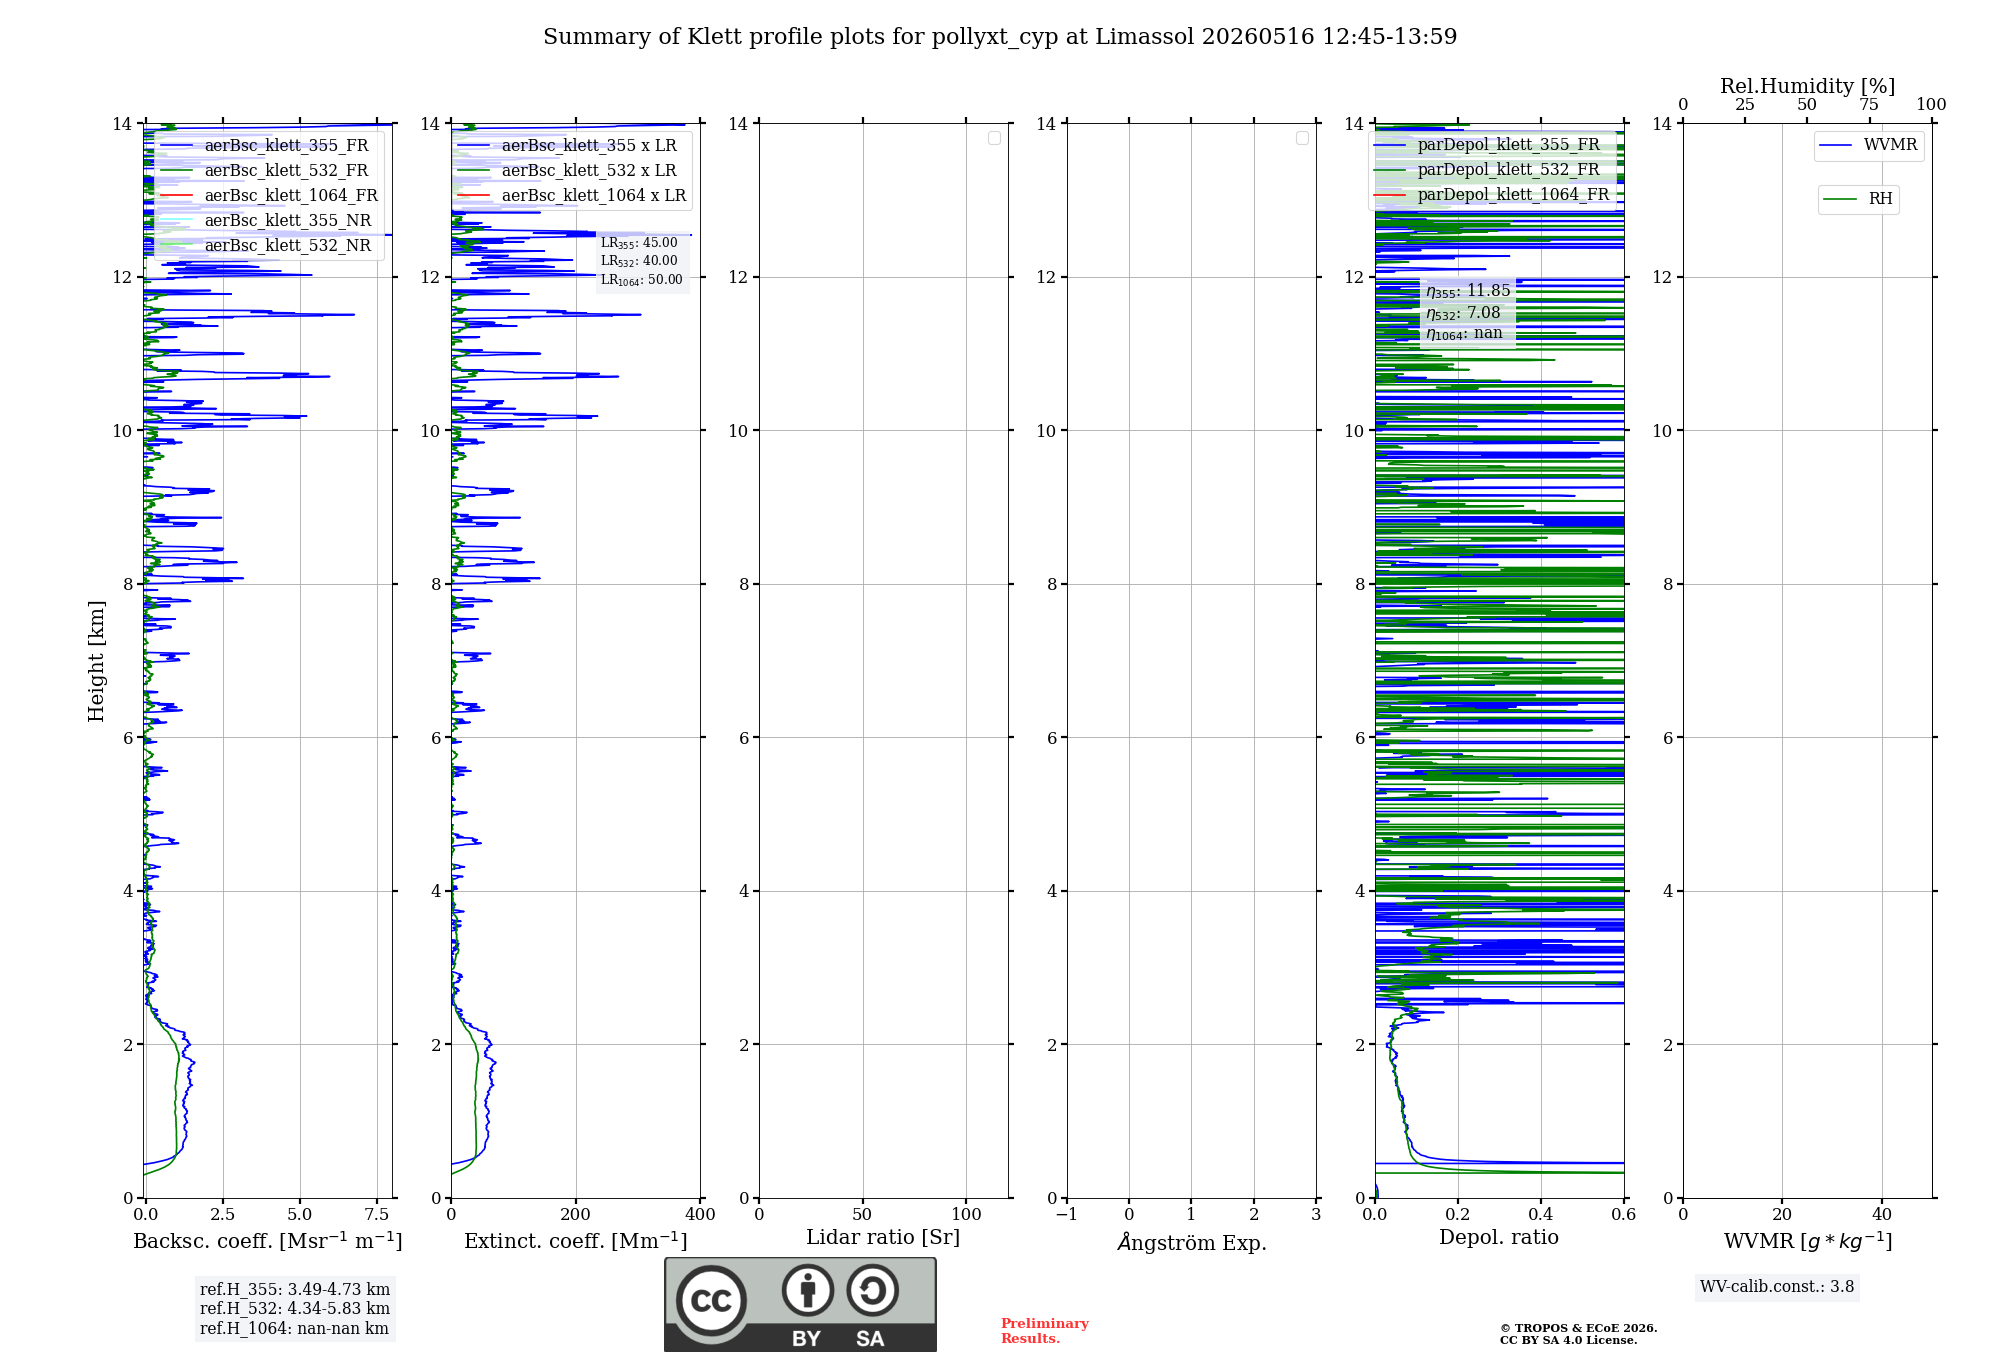Select aerBsc_klett_532_FR legend entry
Viewport: 2000px width, 1360px height.
[x=264, y=171]
